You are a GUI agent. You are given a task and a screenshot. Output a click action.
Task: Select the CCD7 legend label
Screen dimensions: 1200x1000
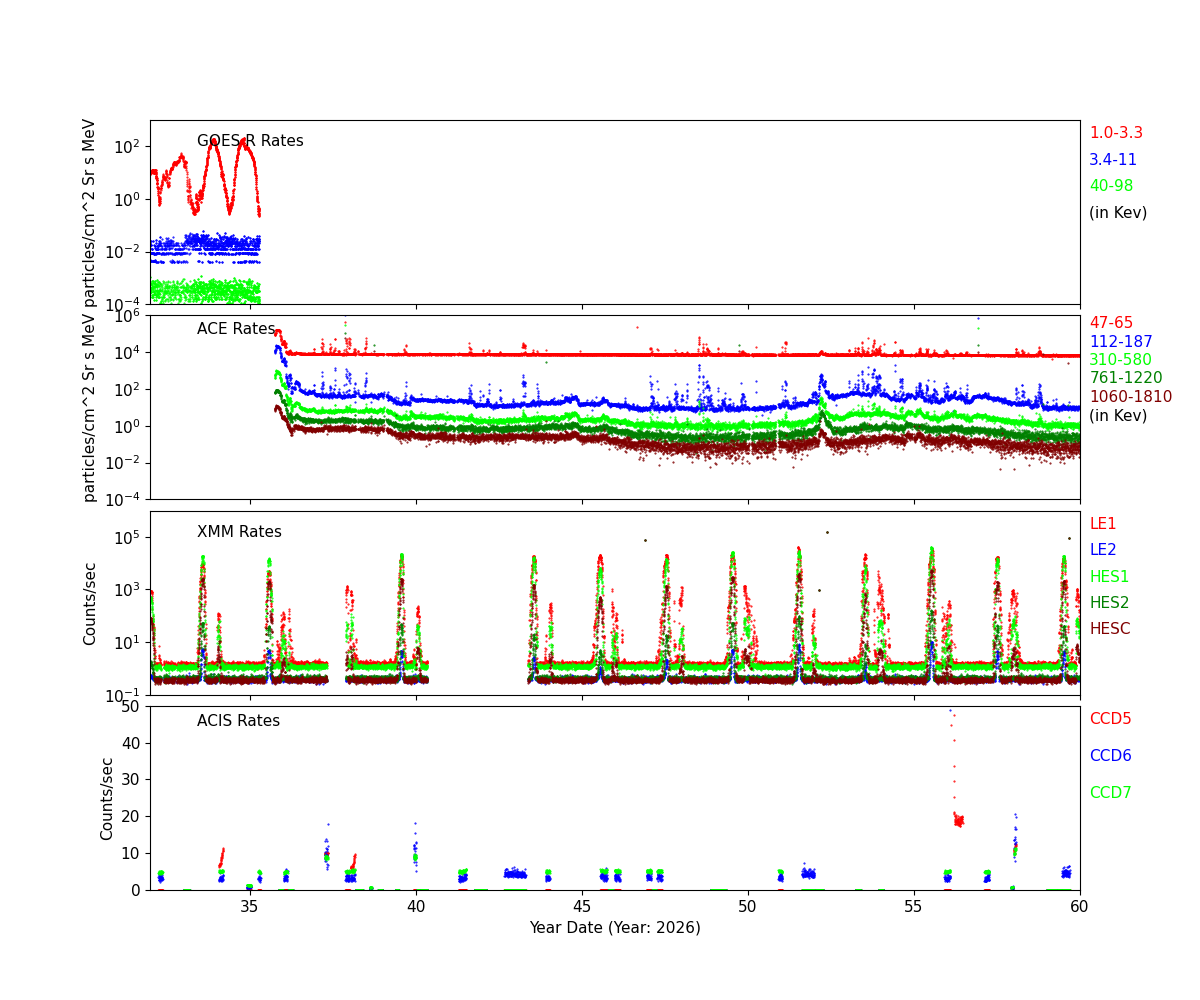pyautogui.click(x=1110, y=793)
